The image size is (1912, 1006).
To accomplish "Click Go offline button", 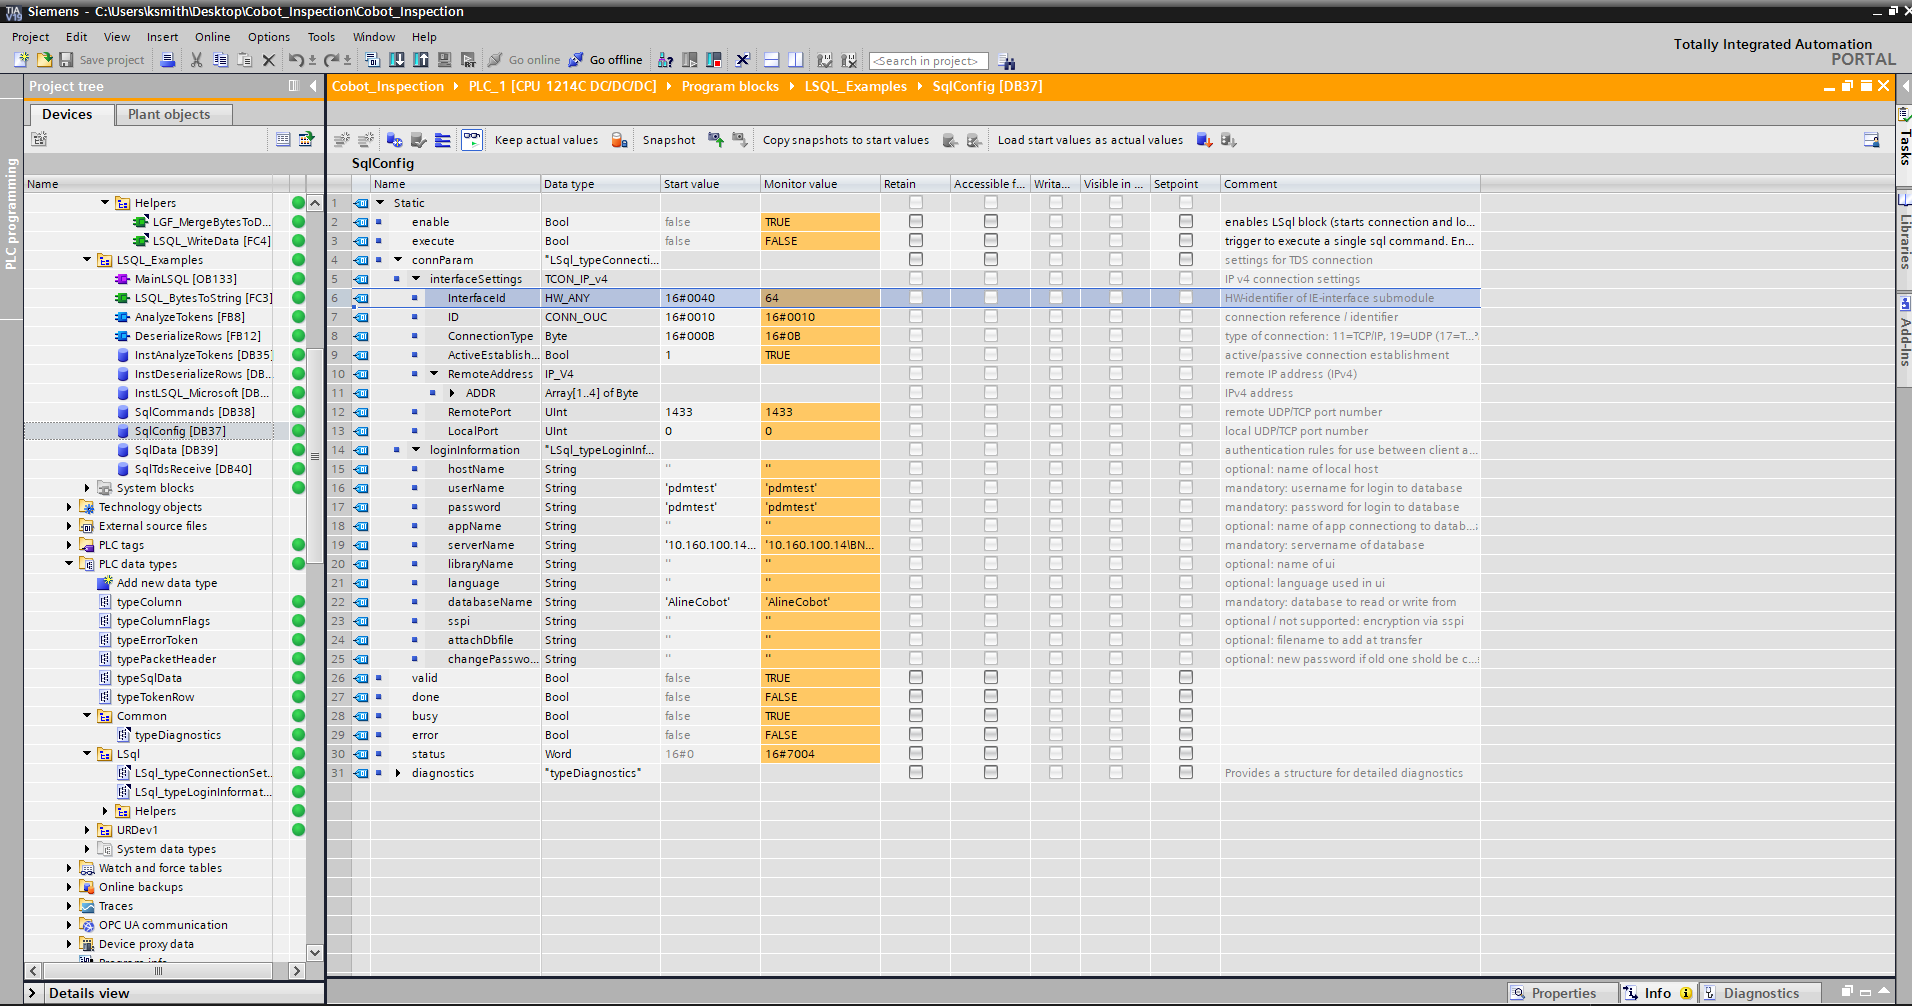I will pos(606,60).
